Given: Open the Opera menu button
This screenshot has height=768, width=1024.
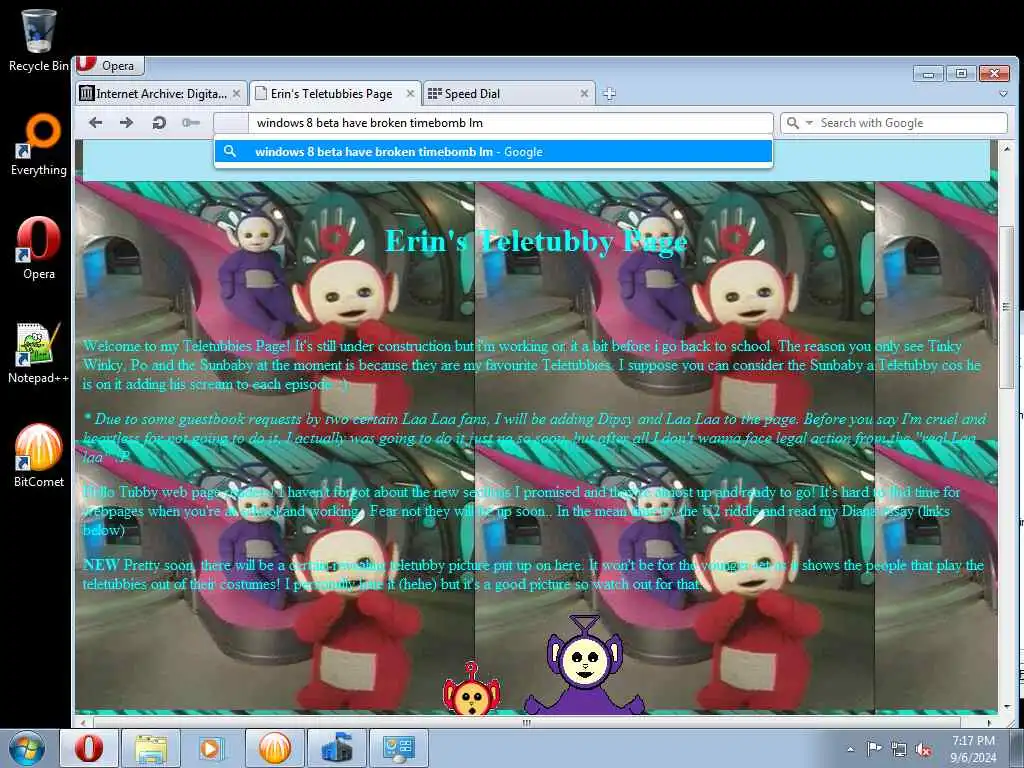Looking at the screenshot, I should tap(108, 65).
